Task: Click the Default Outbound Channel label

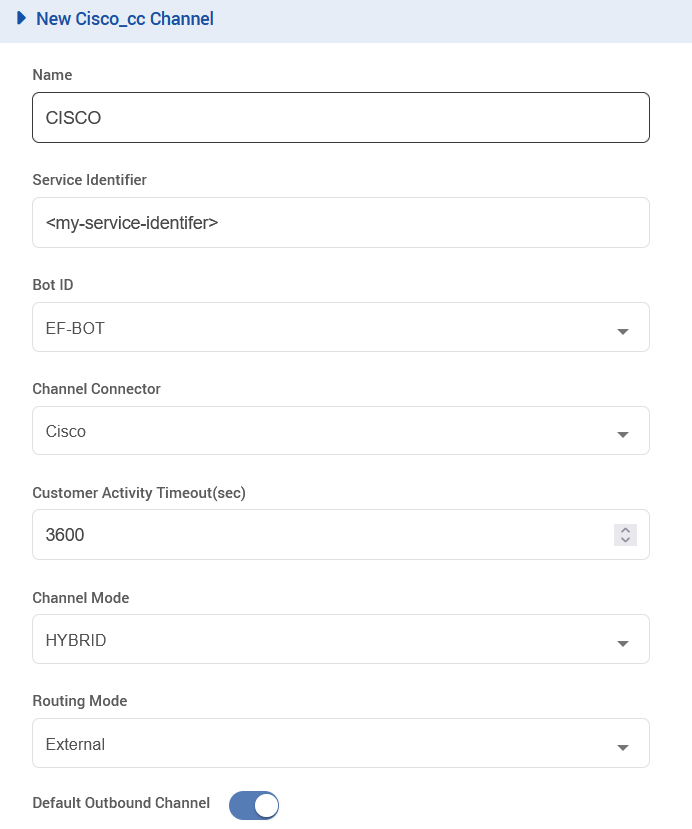Action: pos(121,803)
